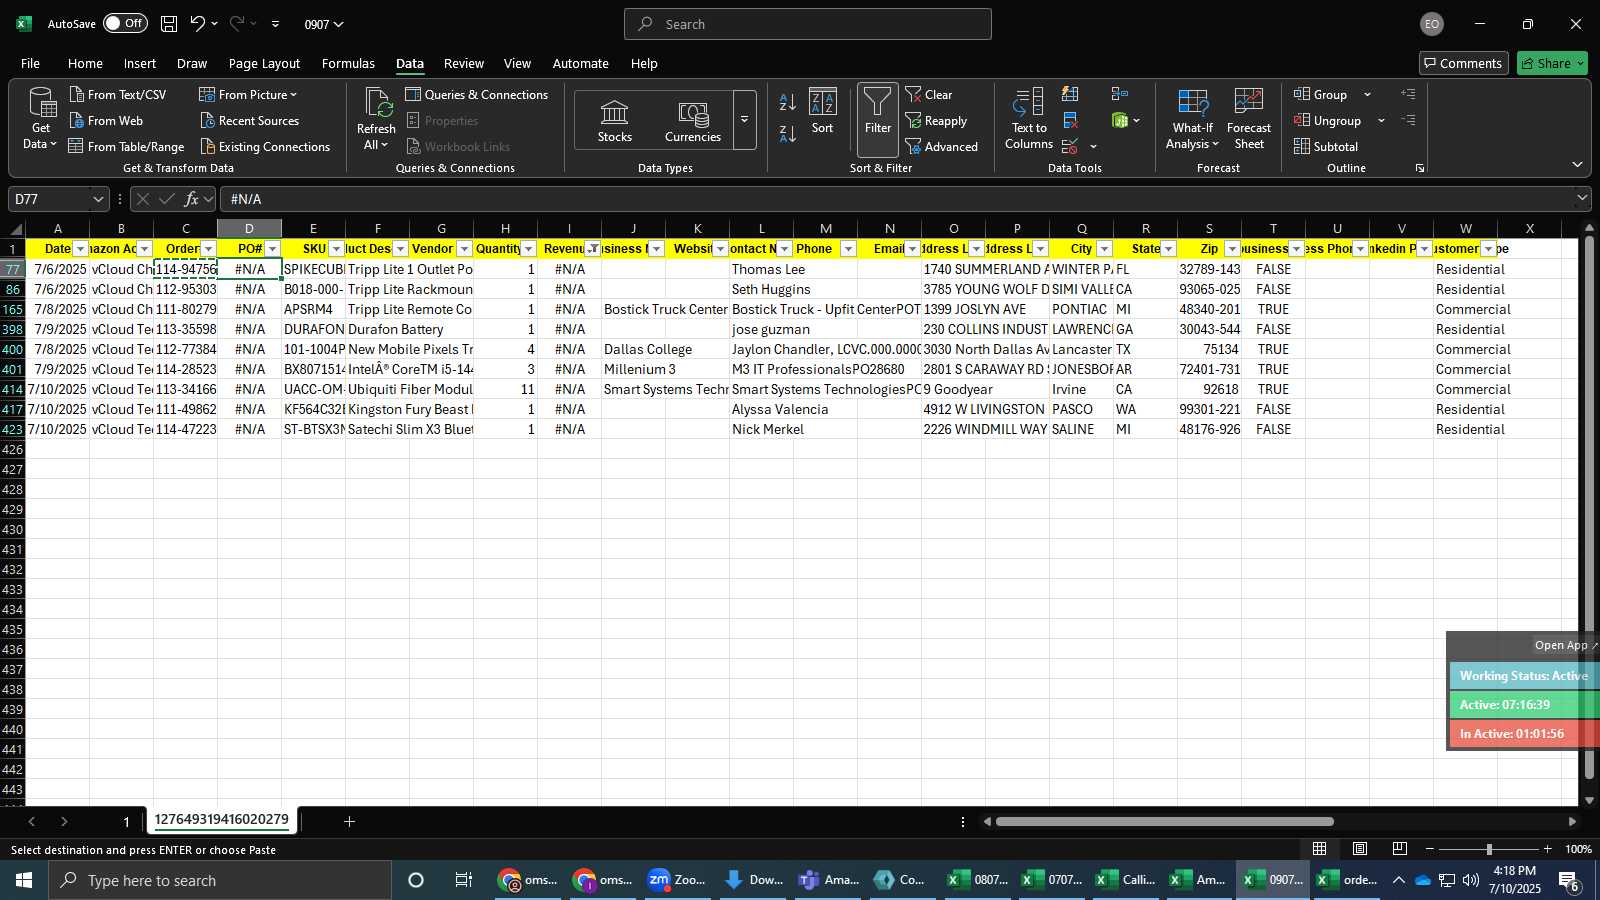Add a new sheet

click(349, 822)
